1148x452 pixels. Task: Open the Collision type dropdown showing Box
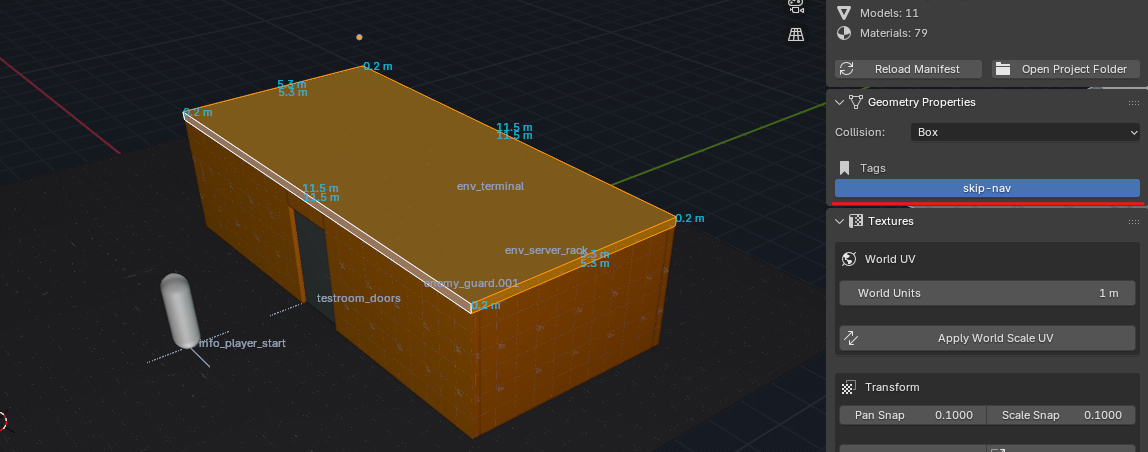click(x=1025, y=132)
